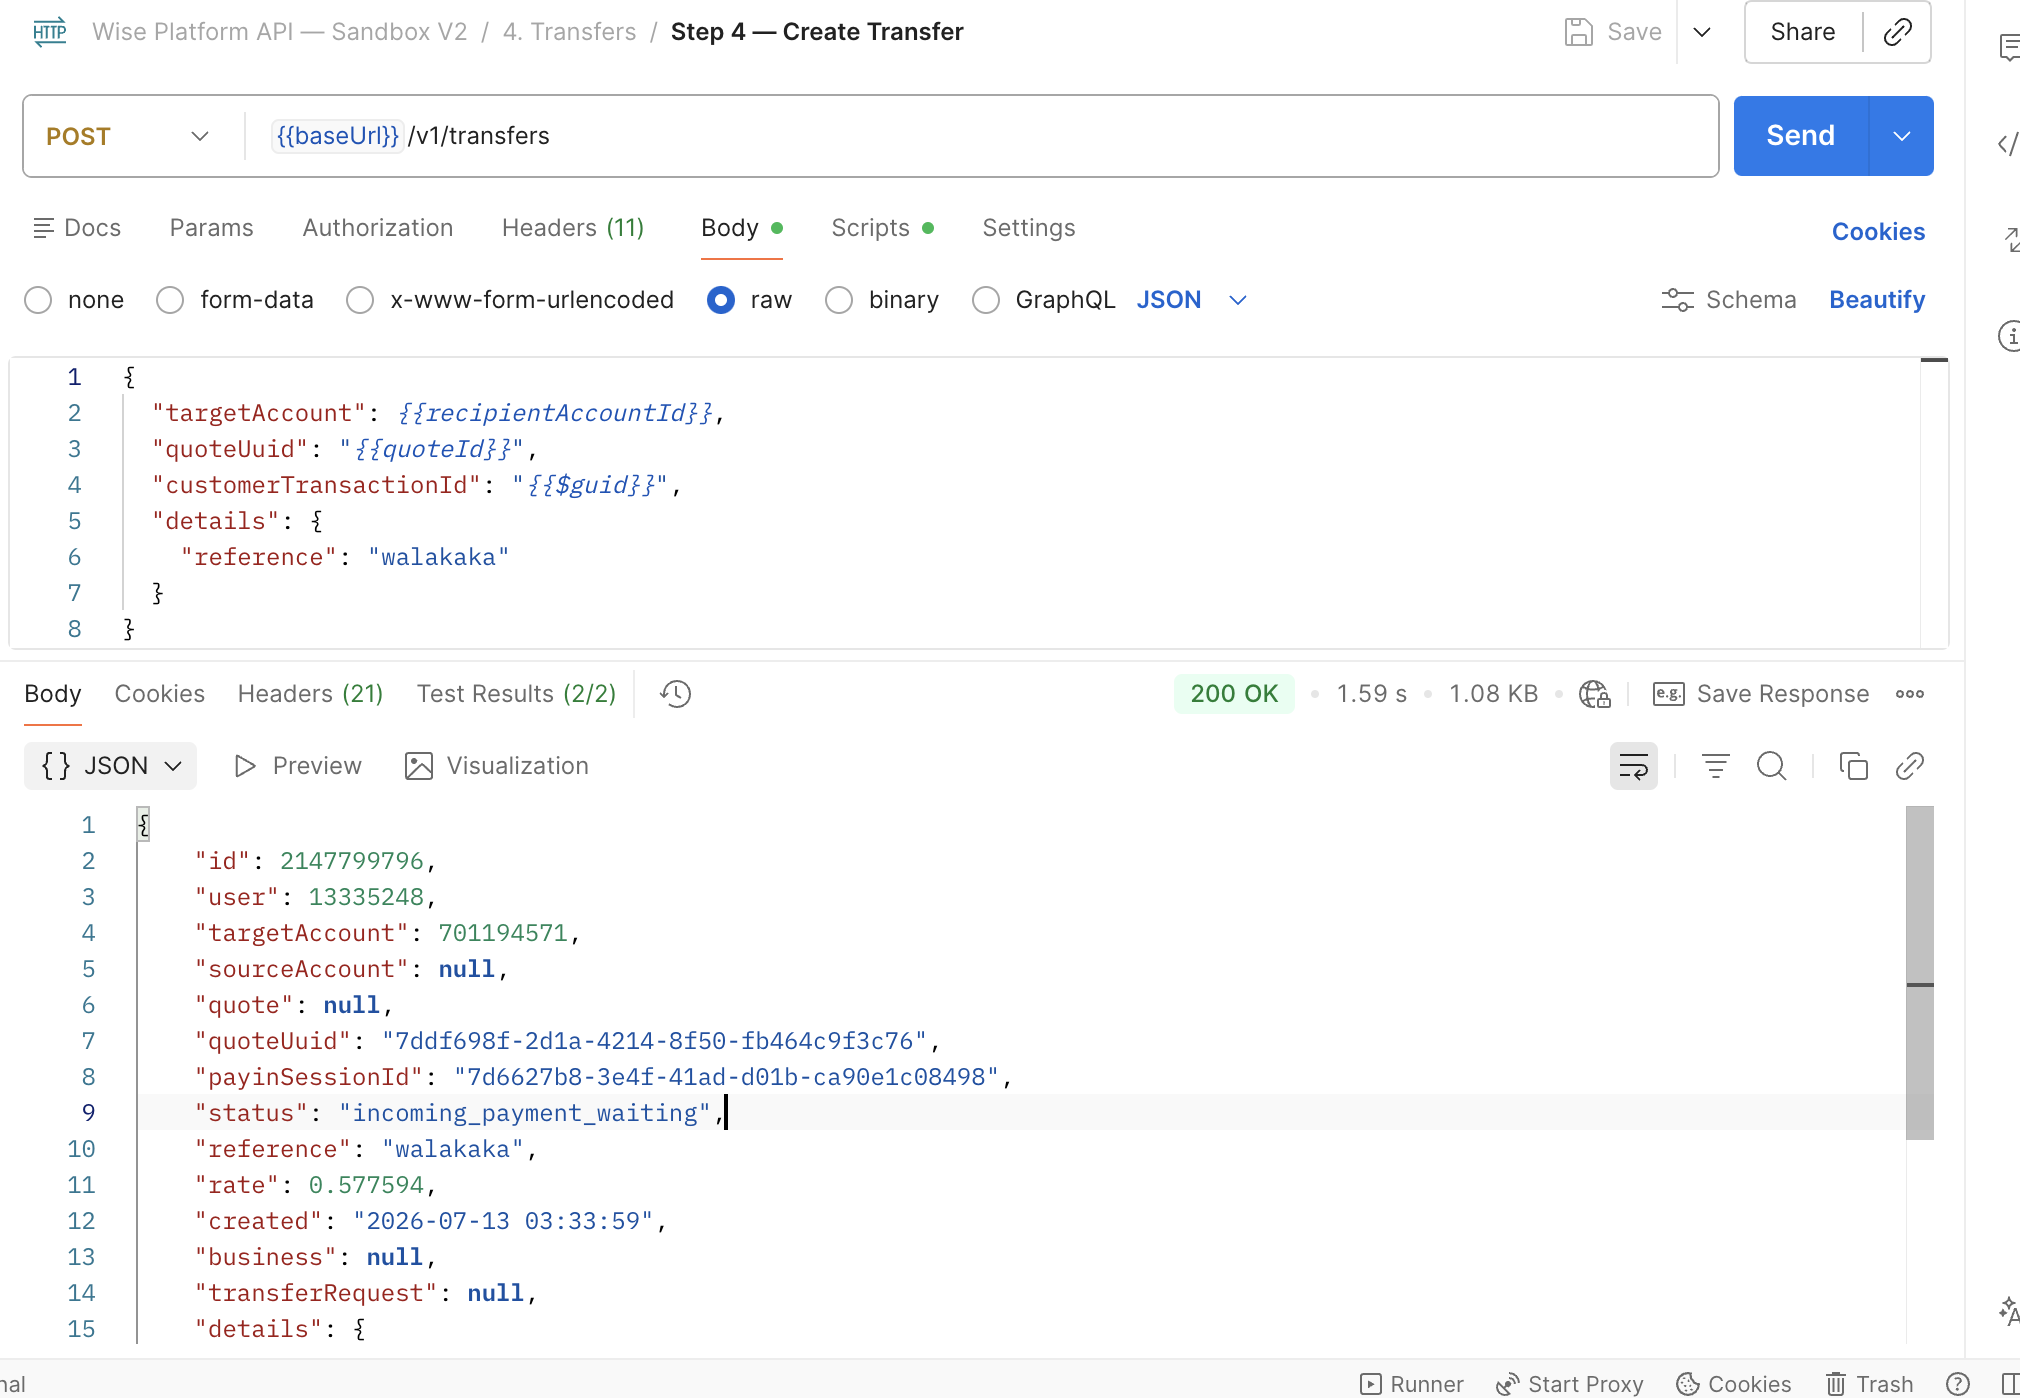This screenshot has width=2020, height=1398.
Task: Open response more options ellipsis
Action: (x=1910, y=694)
